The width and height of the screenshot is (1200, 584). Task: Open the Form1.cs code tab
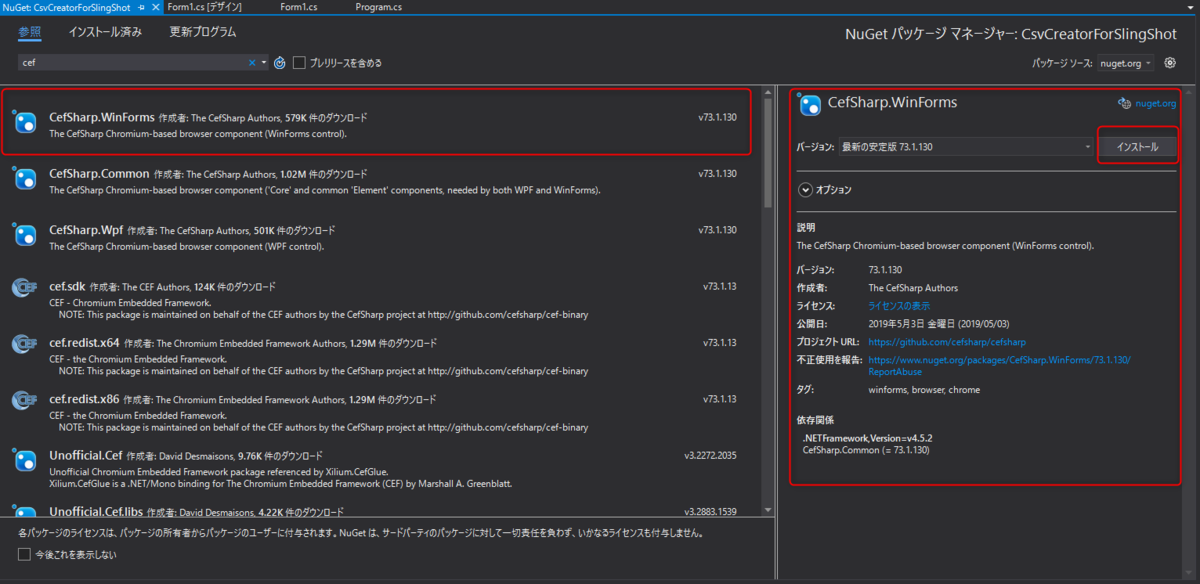pyautogui.click(x=298, y=7)
